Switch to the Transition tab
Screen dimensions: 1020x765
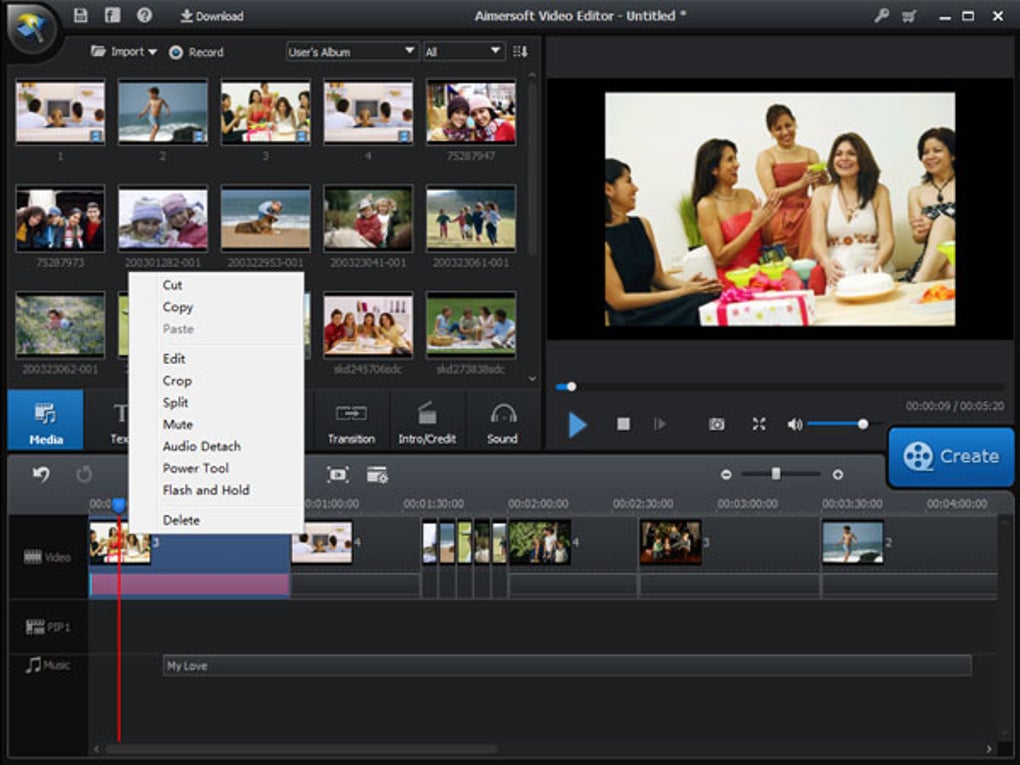click(351, 423)
